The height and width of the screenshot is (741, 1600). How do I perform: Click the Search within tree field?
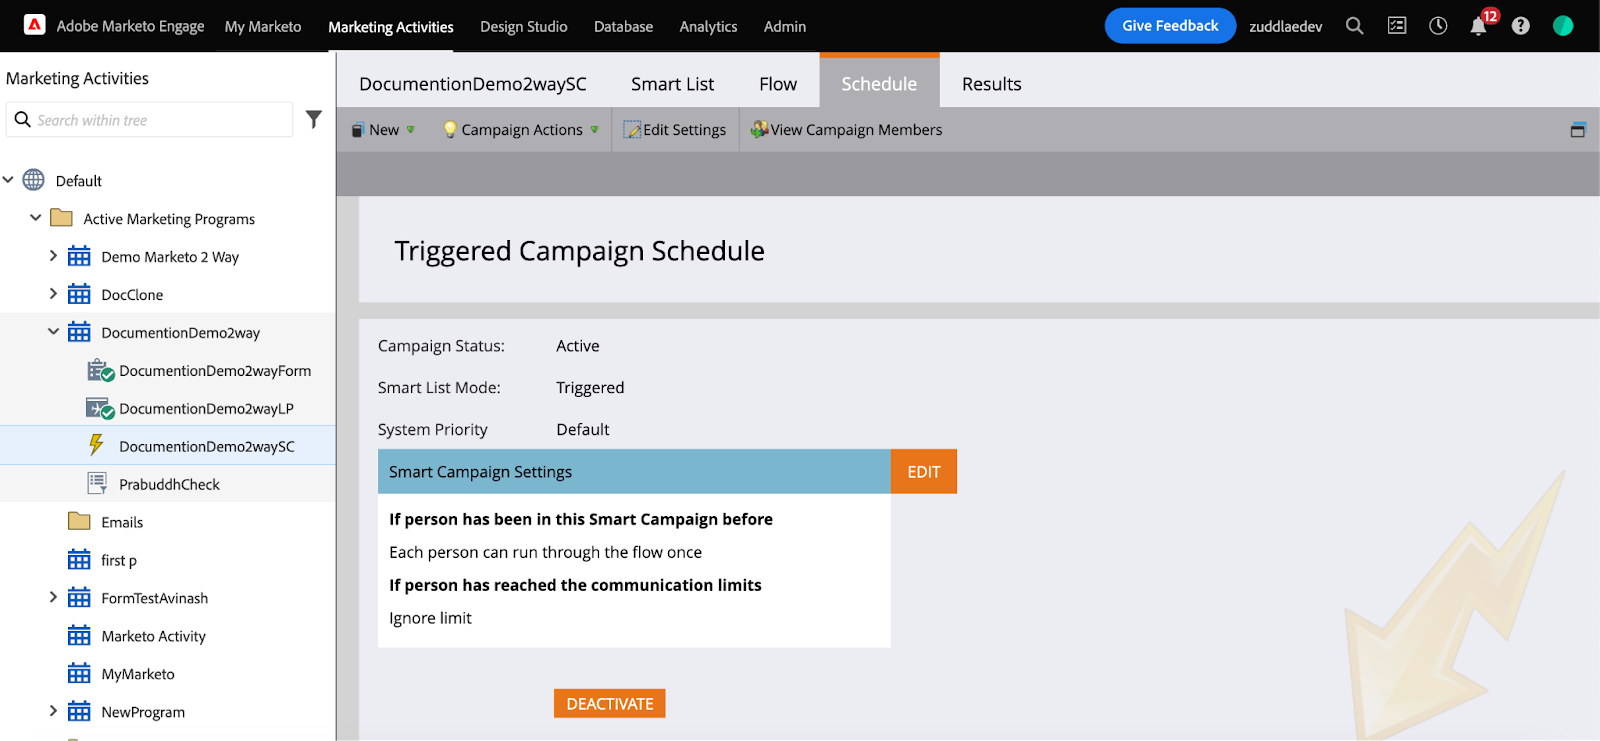pyautogui.click(x=150, y=120)
